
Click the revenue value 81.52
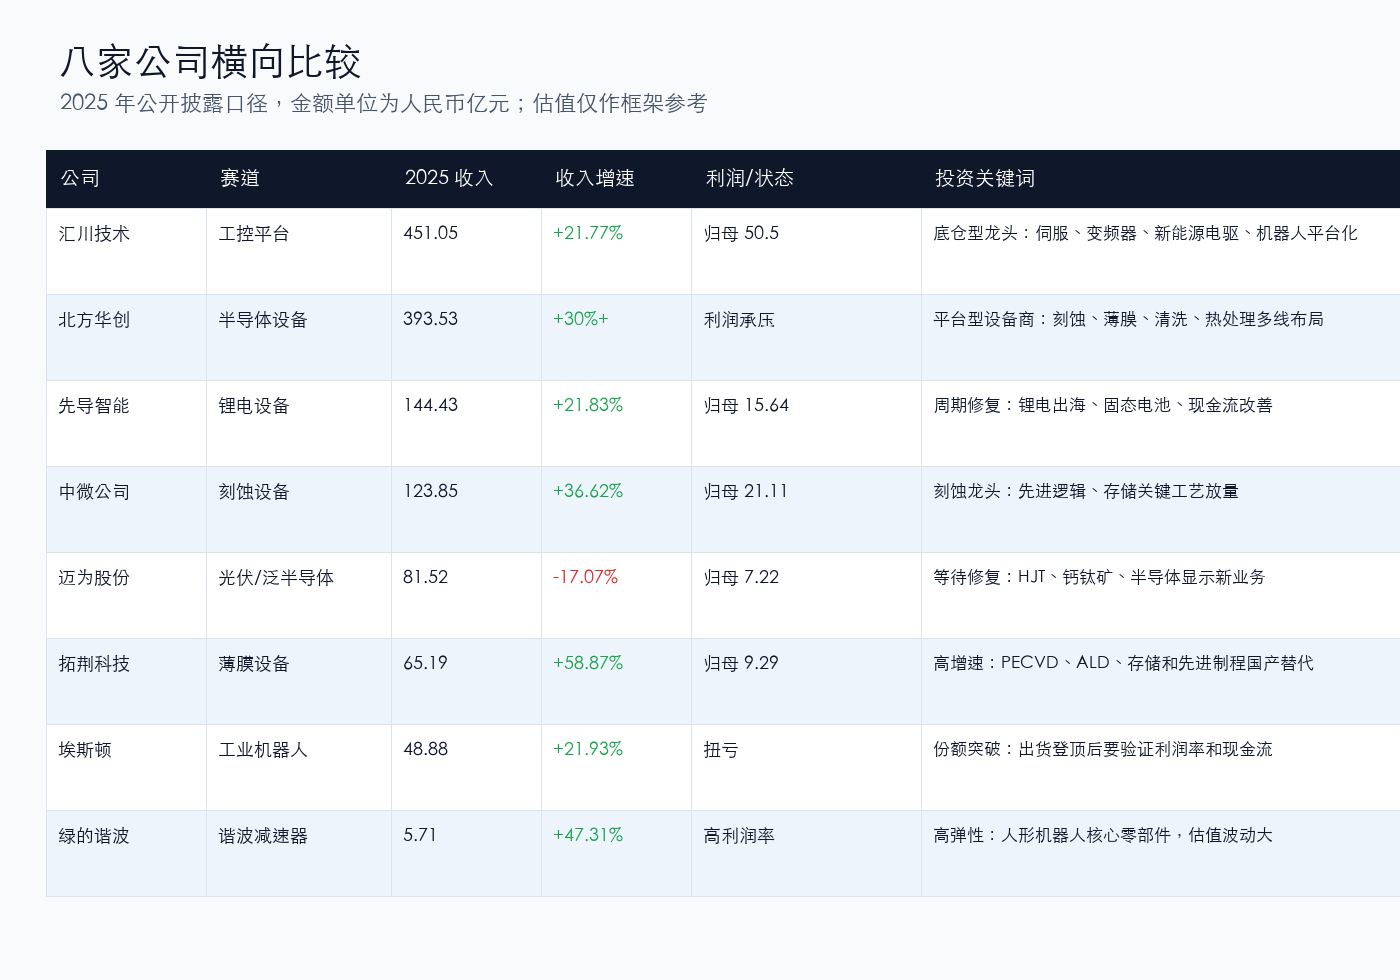426,577
